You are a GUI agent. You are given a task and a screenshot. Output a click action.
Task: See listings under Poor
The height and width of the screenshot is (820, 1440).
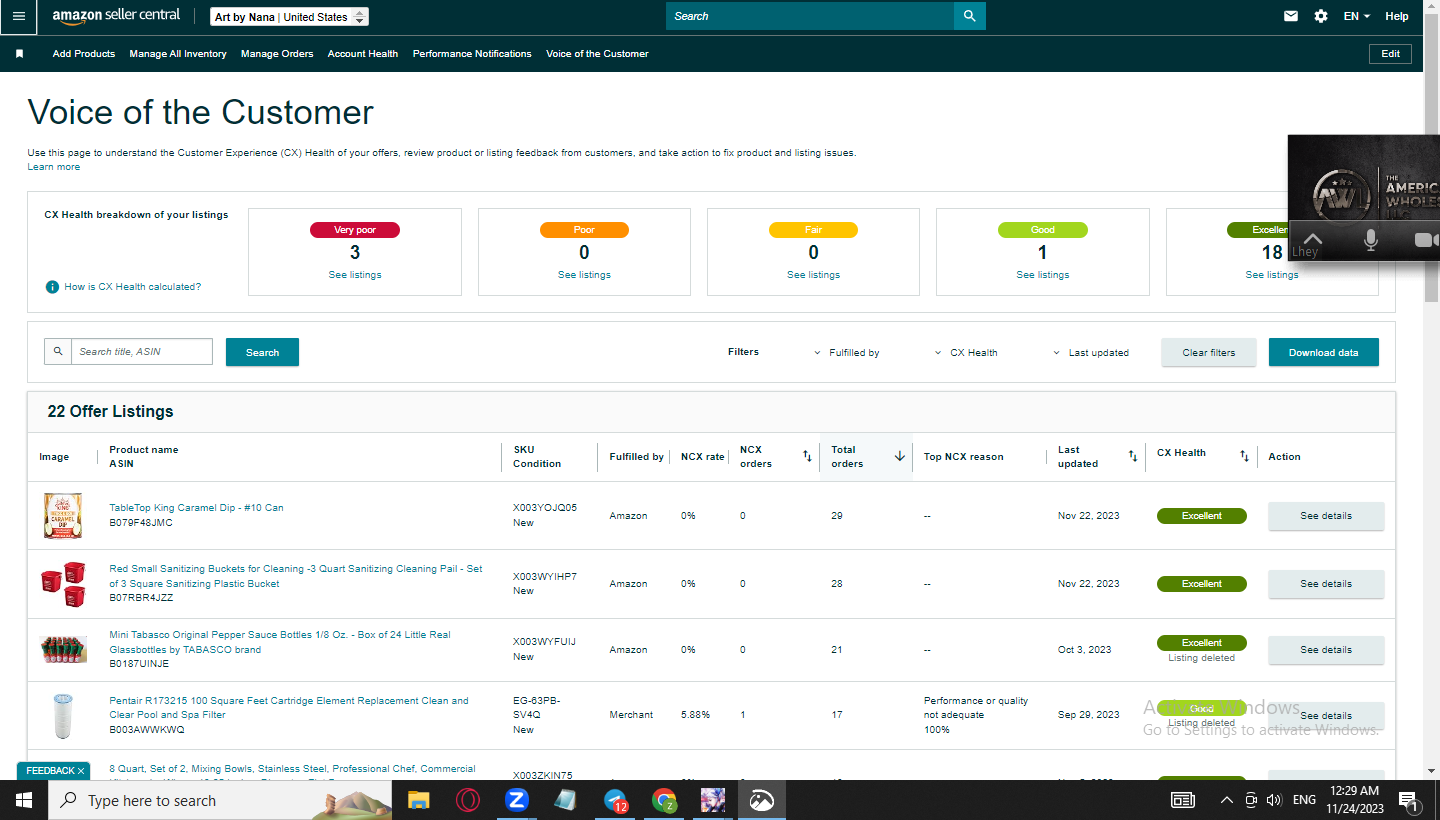584,275
